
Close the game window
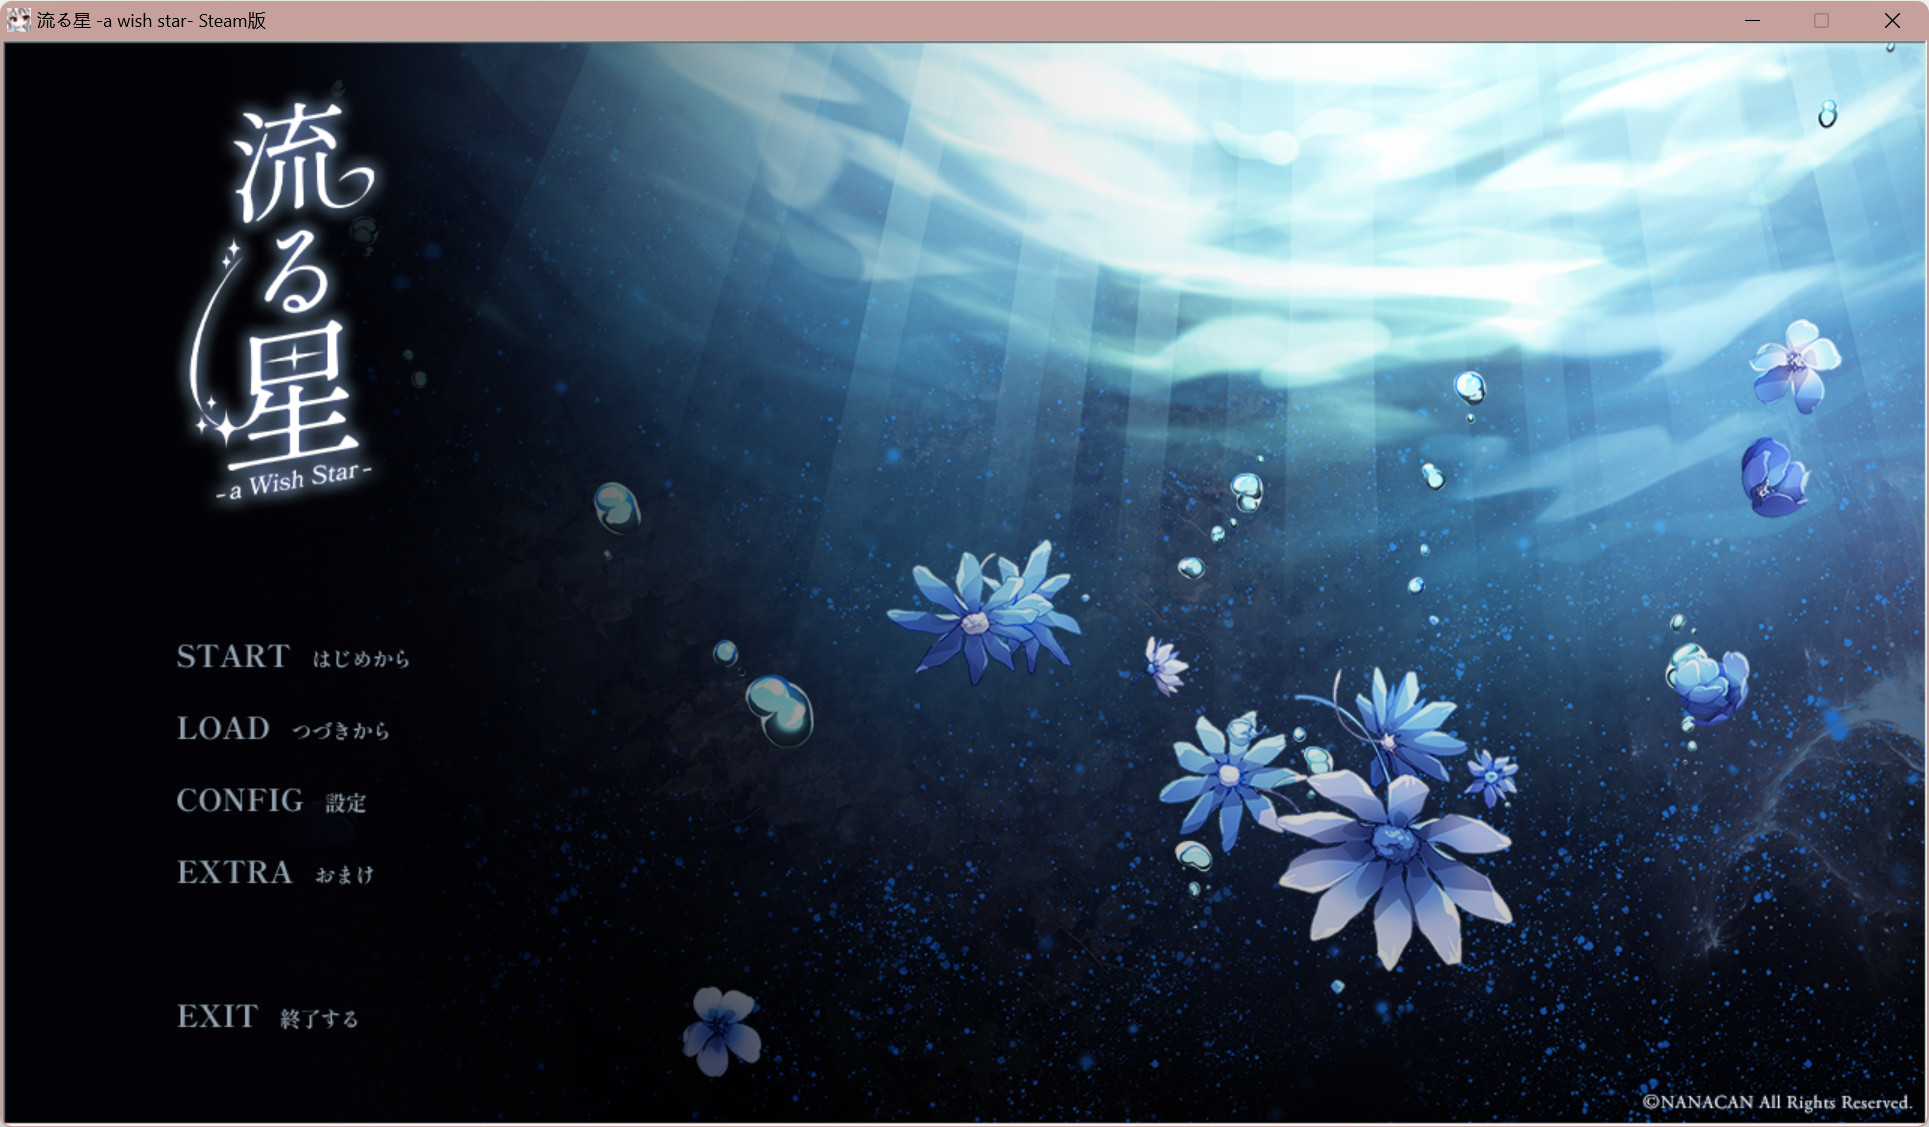click(x=1892, y=20)
